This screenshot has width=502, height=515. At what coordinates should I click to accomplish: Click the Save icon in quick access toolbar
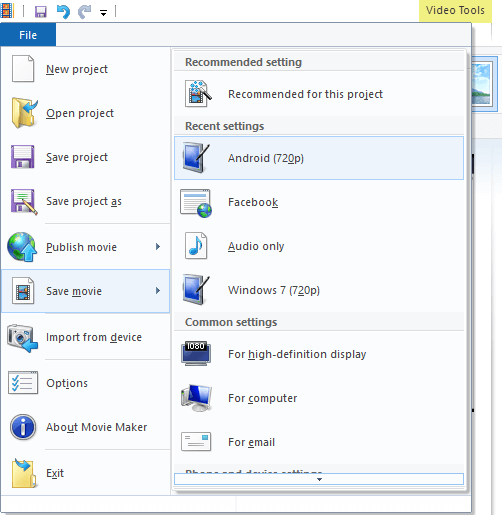click(x=41, y=12)
